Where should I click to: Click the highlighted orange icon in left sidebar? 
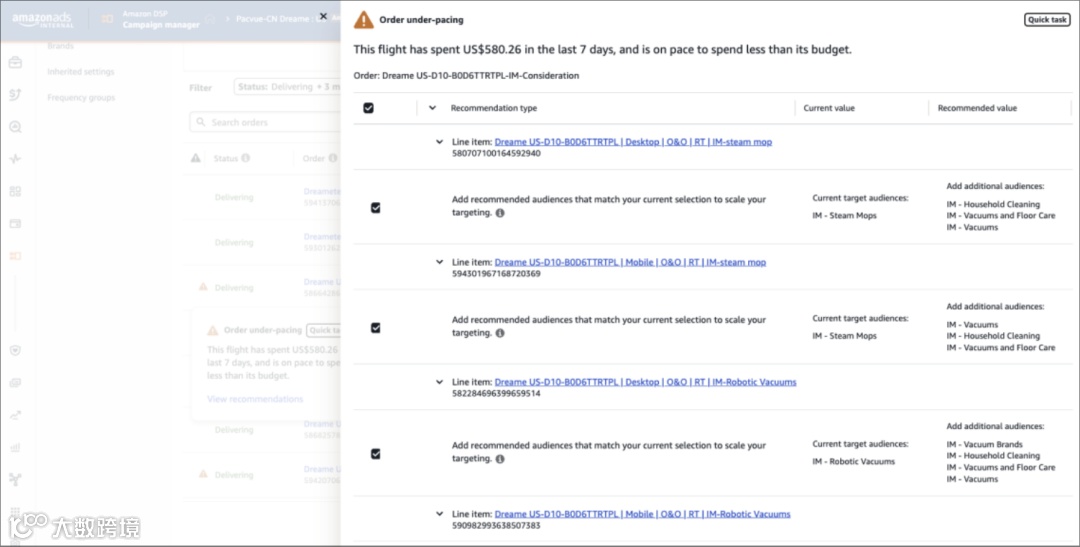[15, 256]
